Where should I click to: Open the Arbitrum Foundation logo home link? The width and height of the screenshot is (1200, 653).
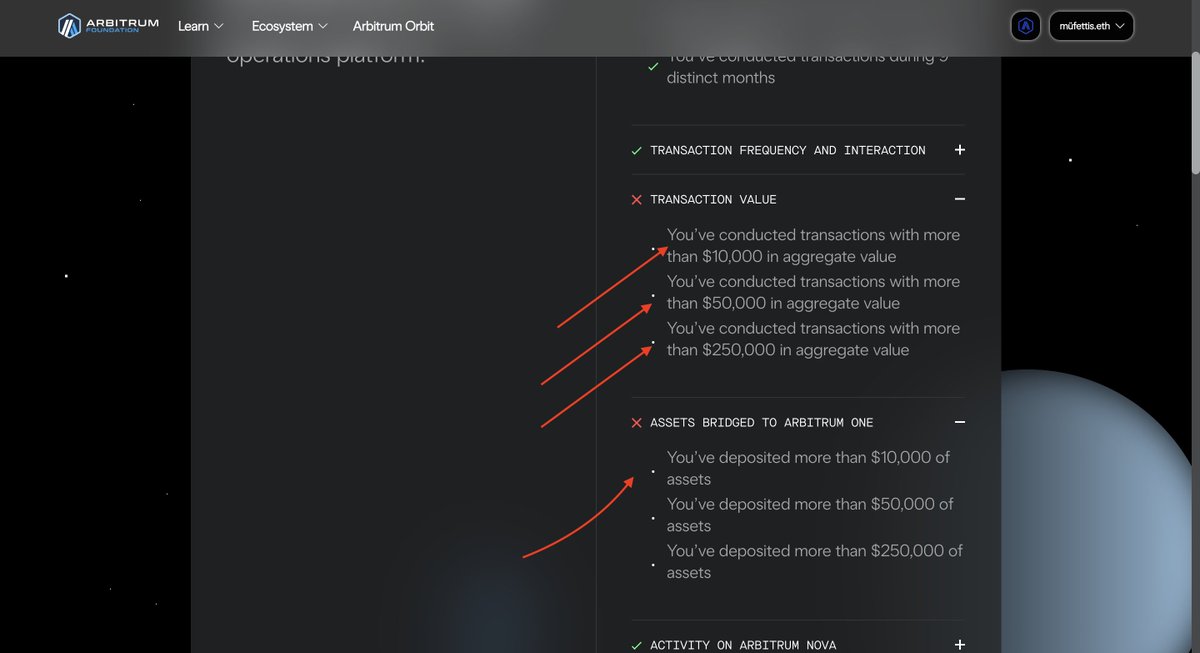tap(108, 26)
